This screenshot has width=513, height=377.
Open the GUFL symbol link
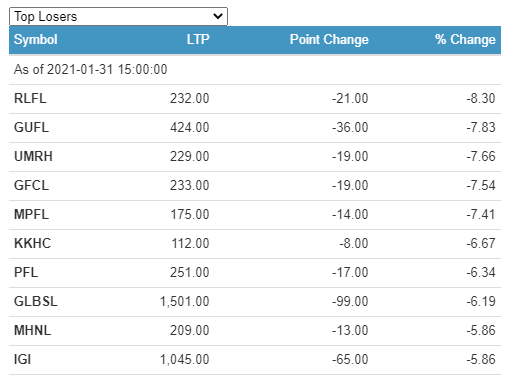tap(31, 128)
